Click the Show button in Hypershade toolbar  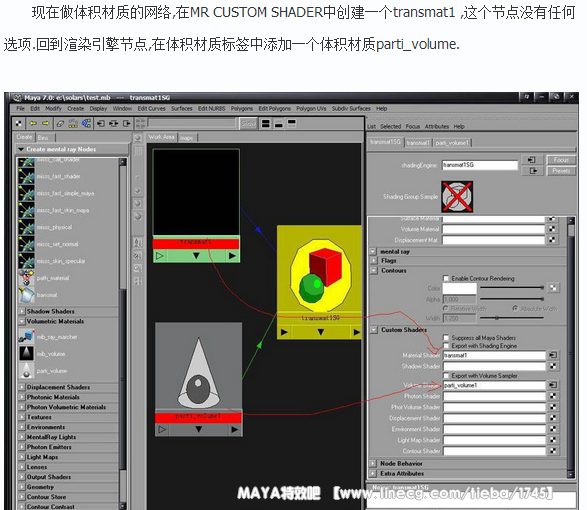pos(248,124)
